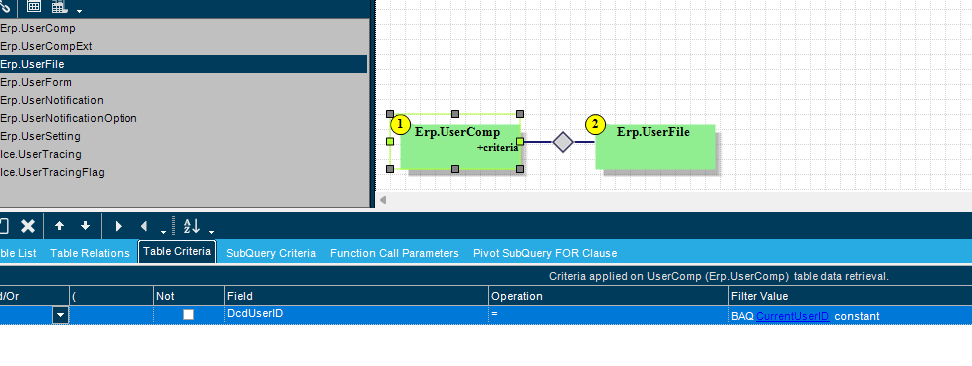The image size is (972, 366).
Task: Select the highlighted Erp.UserFile row
Action: (183, 64)
